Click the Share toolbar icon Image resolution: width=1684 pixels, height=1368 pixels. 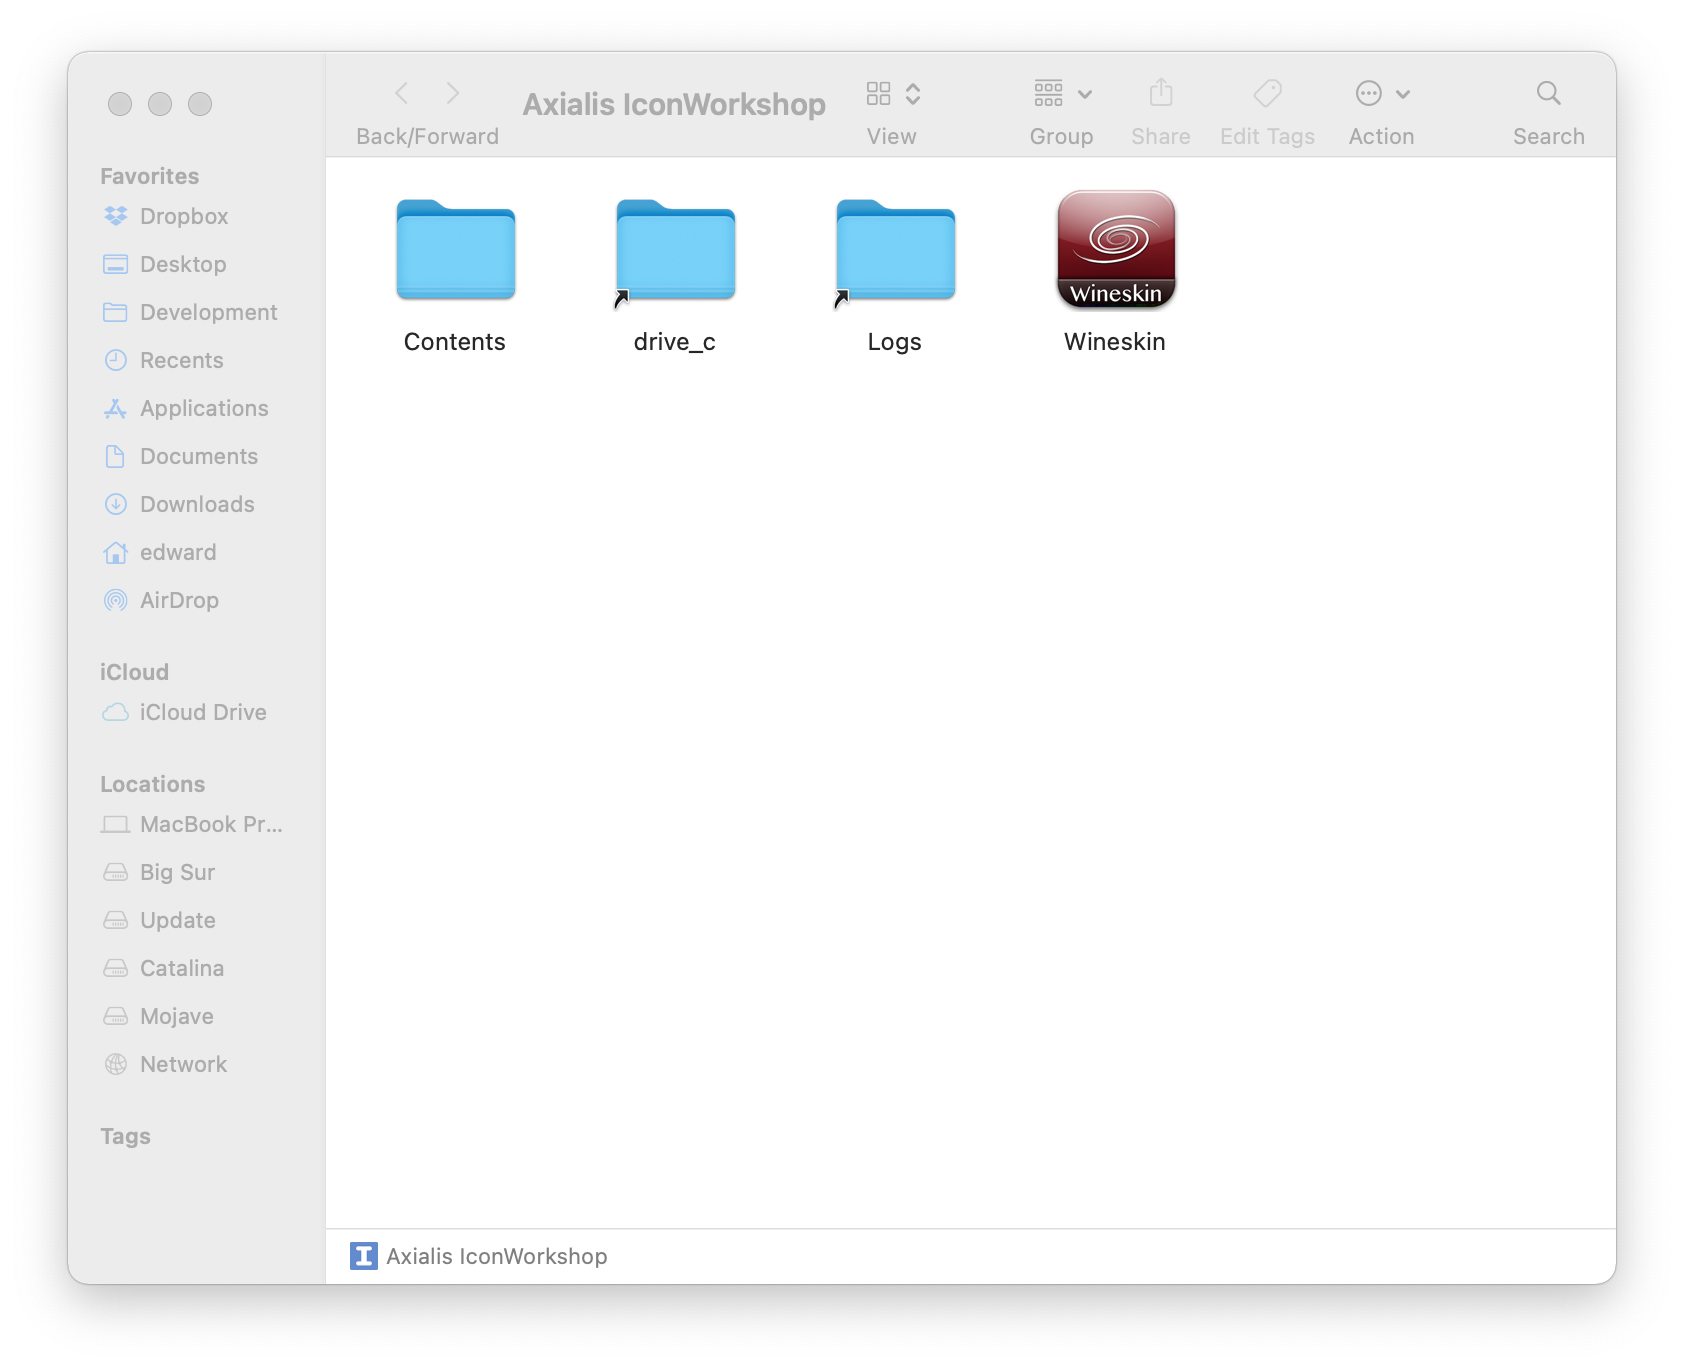(1161, 93)
